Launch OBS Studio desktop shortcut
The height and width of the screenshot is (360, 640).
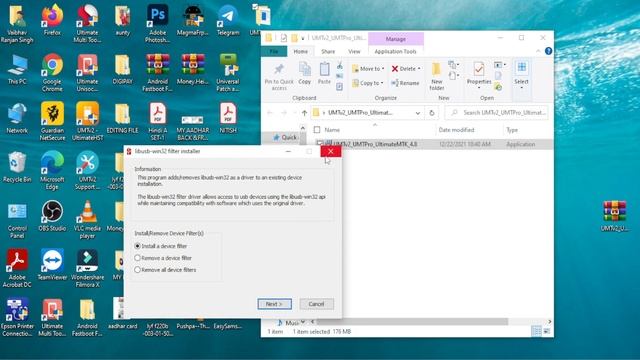point(52,216)
